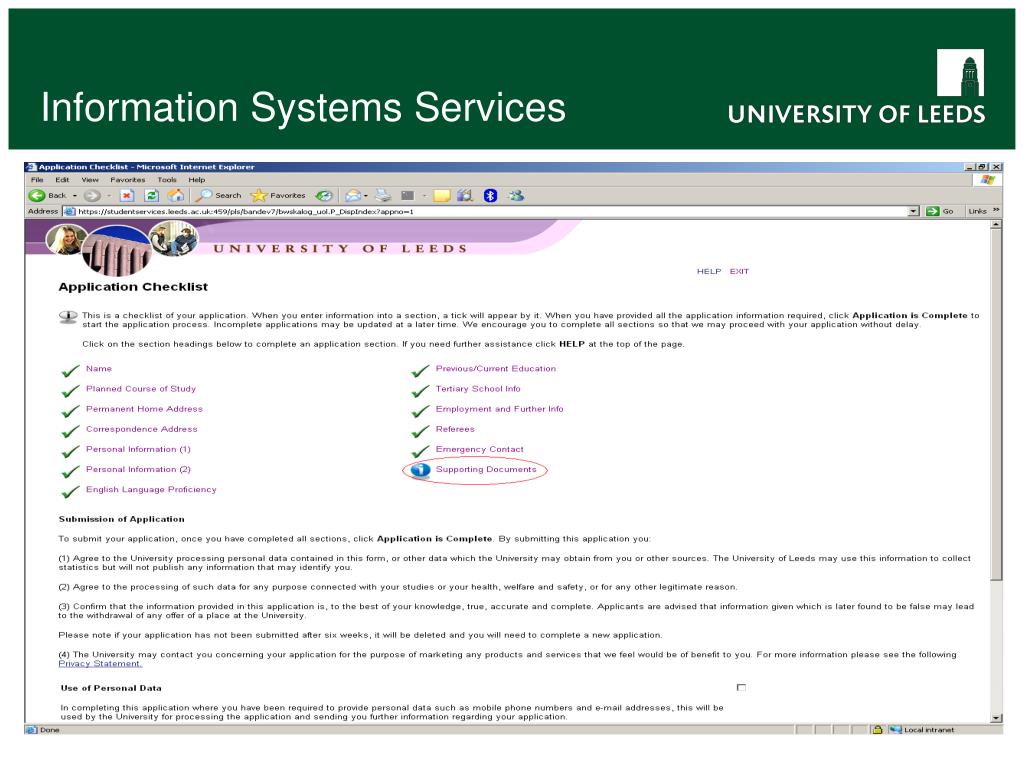Viewport: 1024px width, 768px height.
Task: Open the Personal Information (1) link
Action: (138, 449)
